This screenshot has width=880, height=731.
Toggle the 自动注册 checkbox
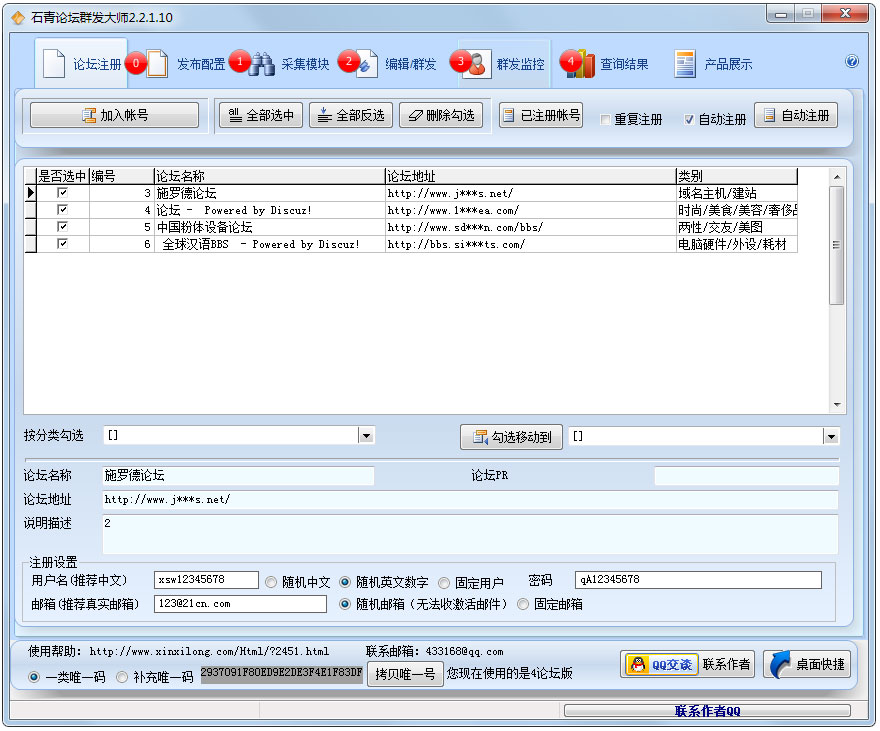pyautogui.click(x=689, y=120)
